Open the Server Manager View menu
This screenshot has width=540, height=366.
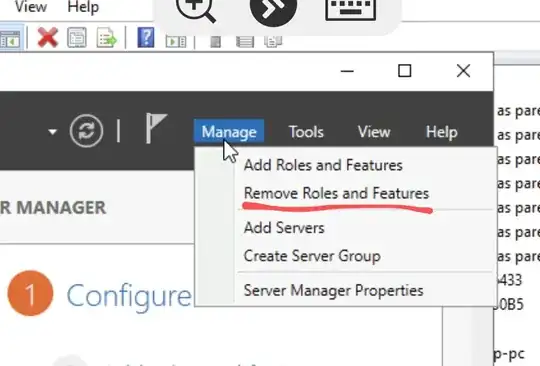pos(374,132)
